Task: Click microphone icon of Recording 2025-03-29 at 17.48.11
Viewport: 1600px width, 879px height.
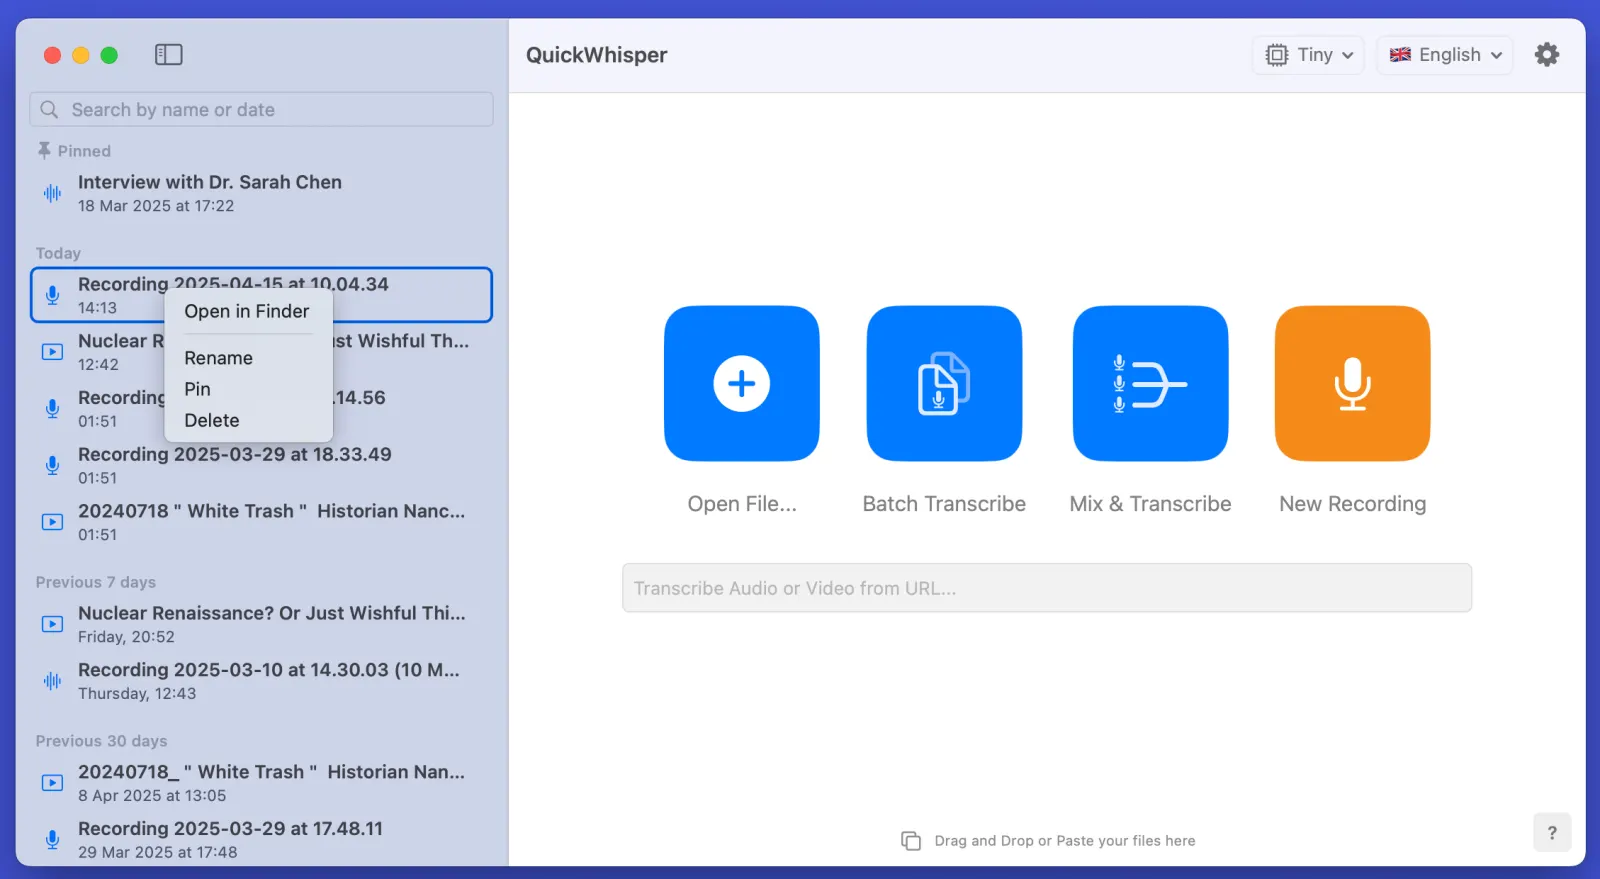Action: click(x=52, y=840)
